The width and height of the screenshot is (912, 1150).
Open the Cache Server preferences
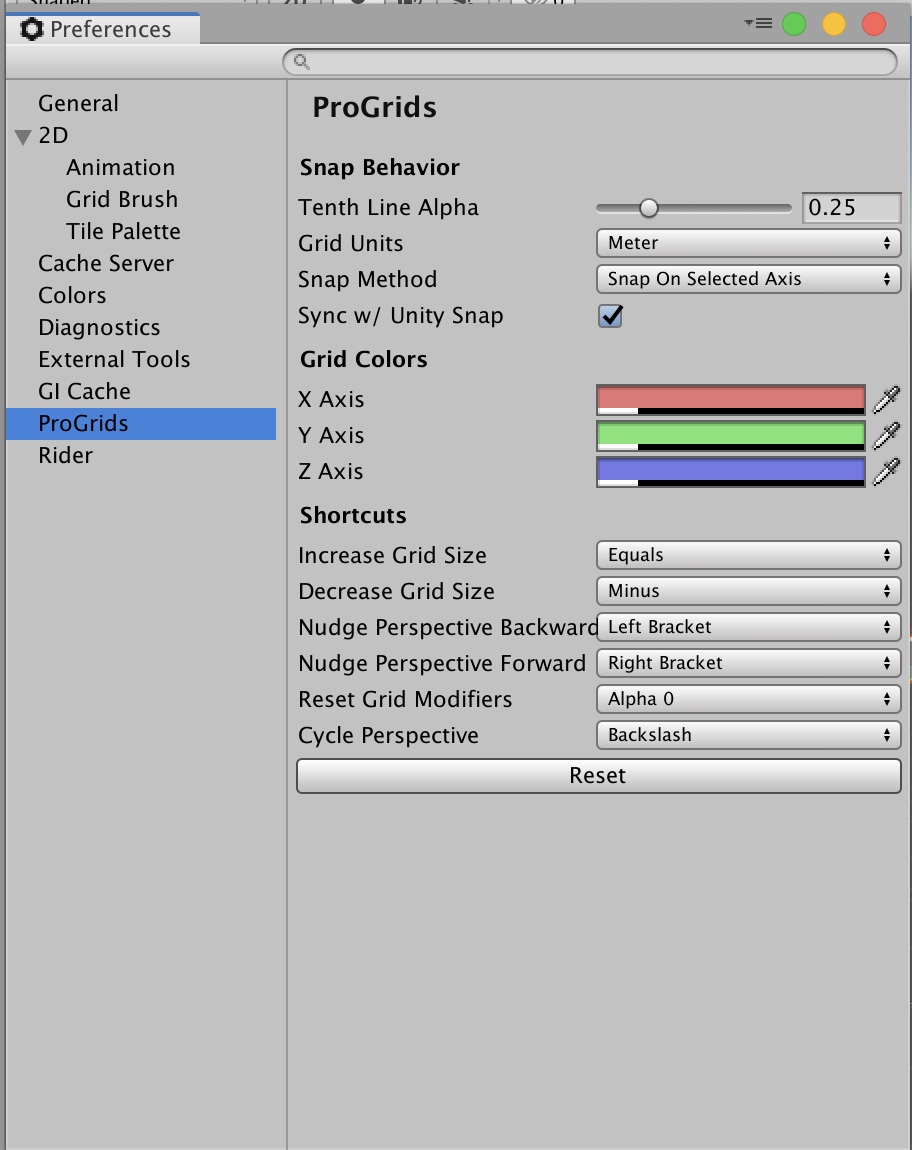(106, 264)
